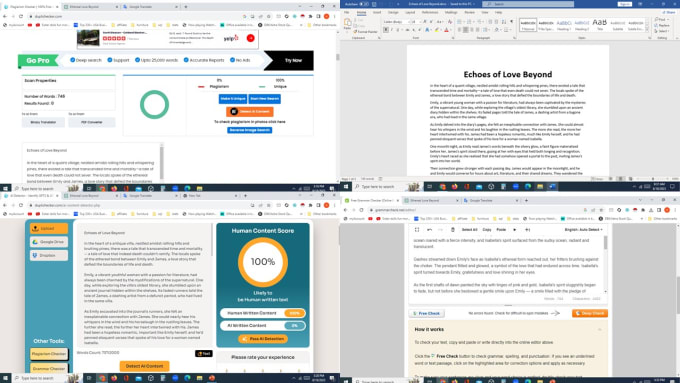Open the Review tab in Word

pos(470,13)
